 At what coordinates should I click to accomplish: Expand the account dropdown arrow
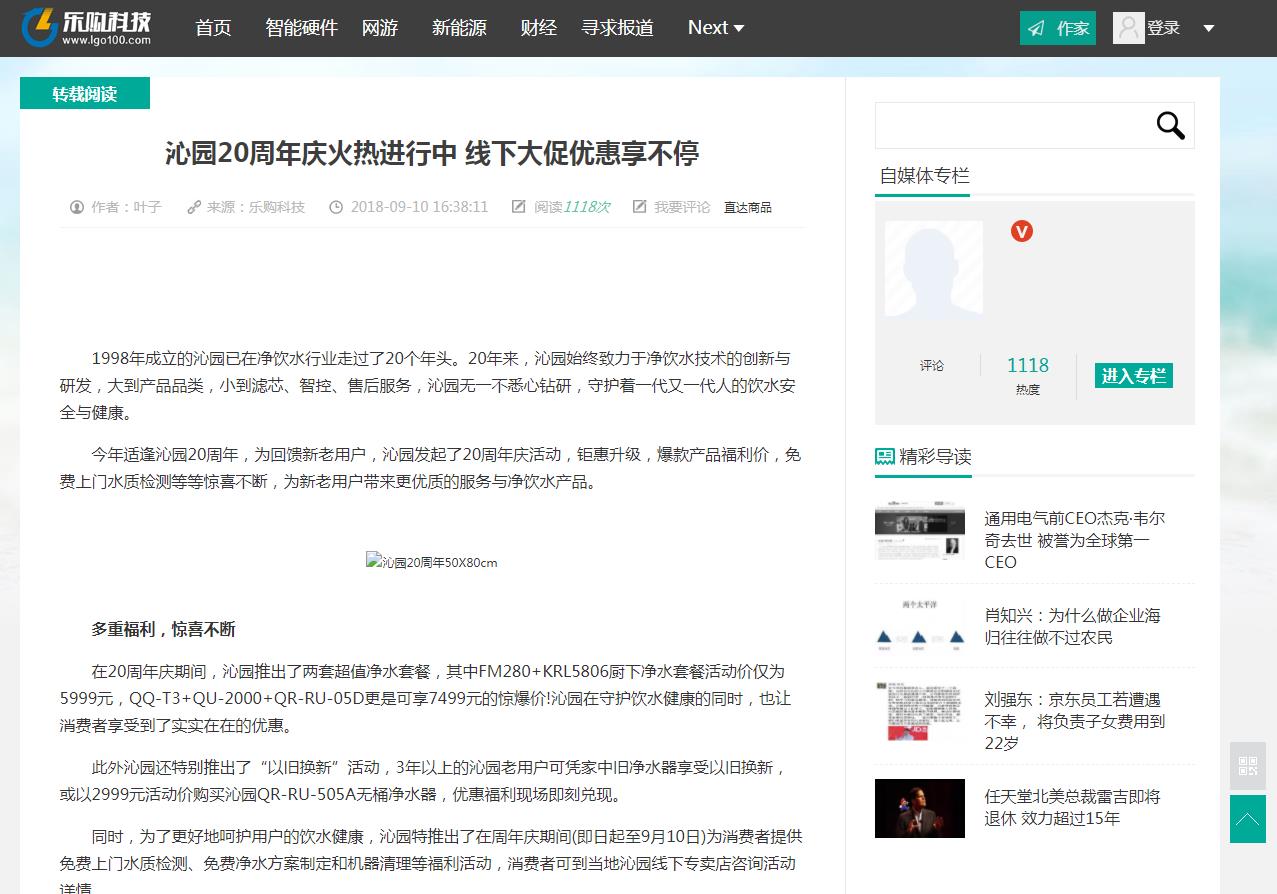pyautogui.click(x=1208, y=28)
